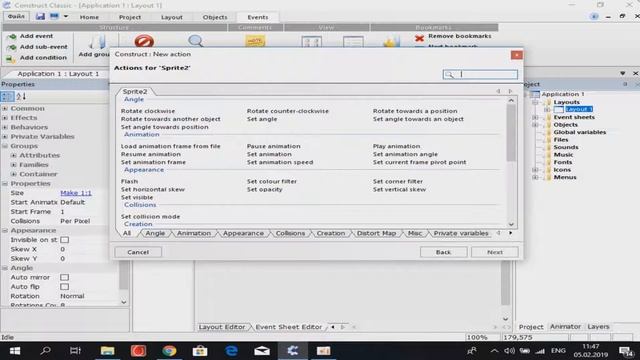Screen dimensions: 640x360
Task: Expand the Container subgroup
Action: coord(13,174)
